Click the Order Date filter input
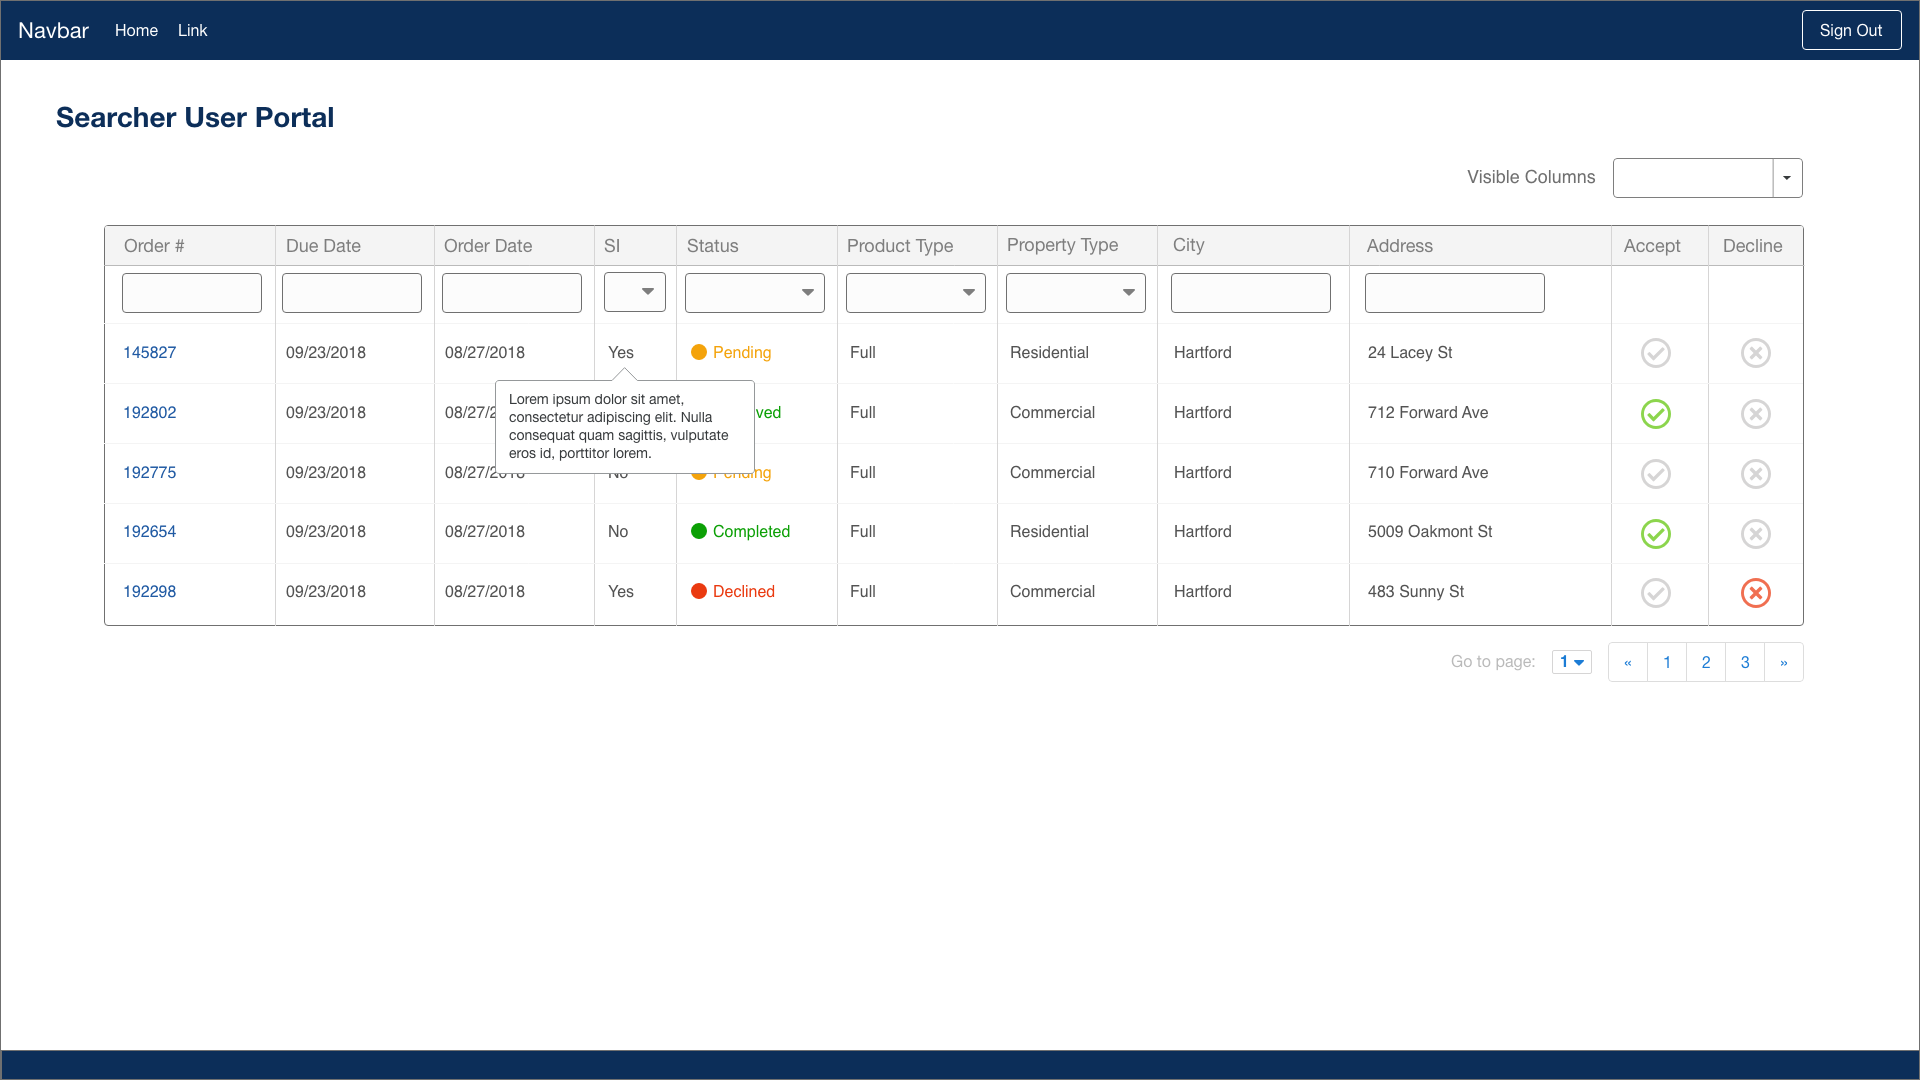 click(x=512, y=293)
